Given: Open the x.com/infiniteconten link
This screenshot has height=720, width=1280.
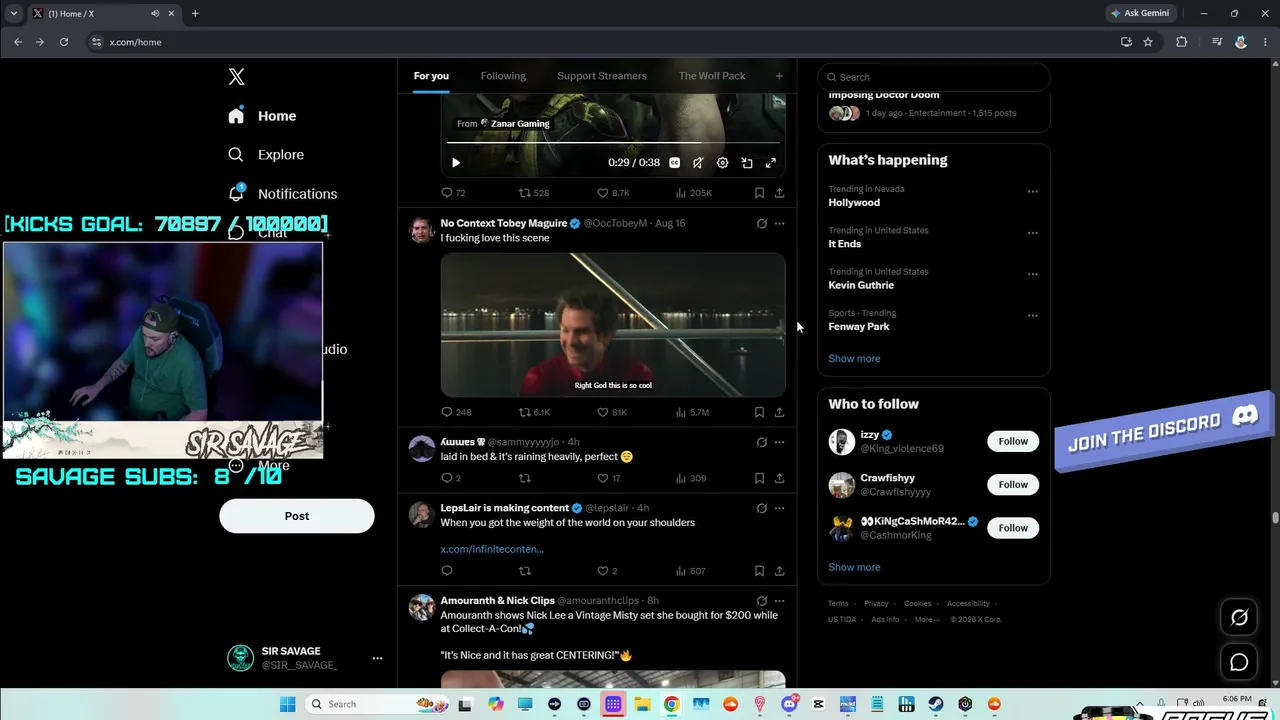Looking at the screenshot, I should pos(492,549).
